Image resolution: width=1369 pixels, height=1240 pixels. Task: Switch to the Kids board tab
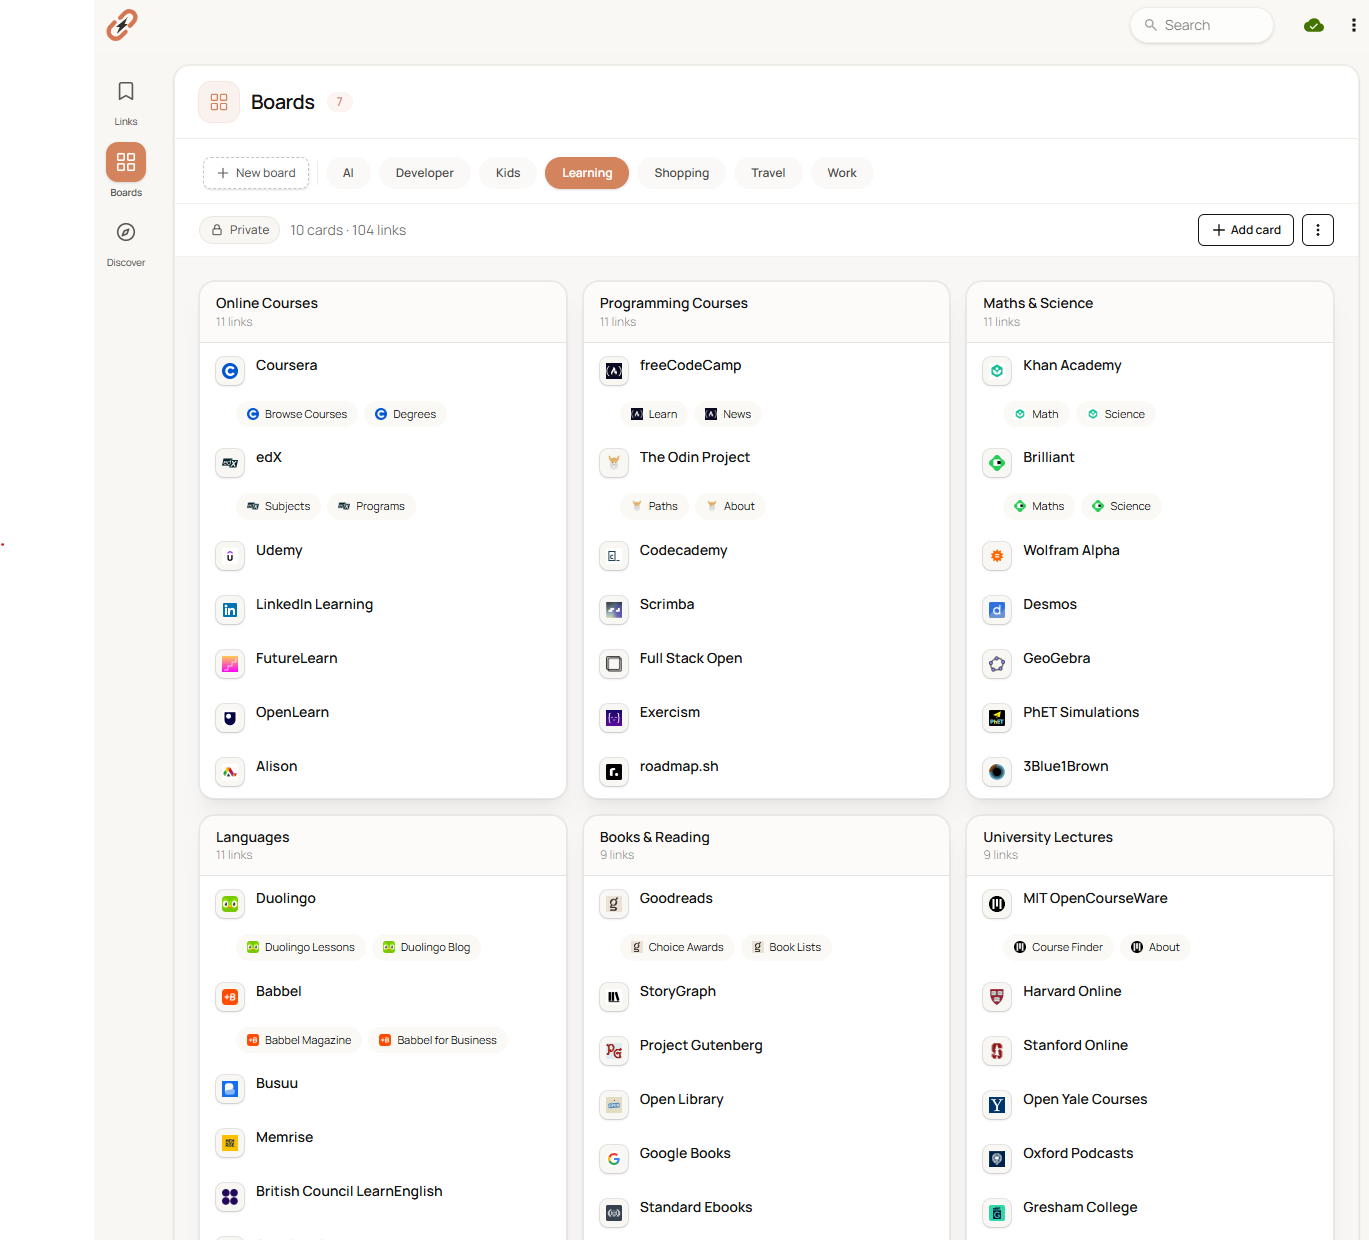(508, 173)
